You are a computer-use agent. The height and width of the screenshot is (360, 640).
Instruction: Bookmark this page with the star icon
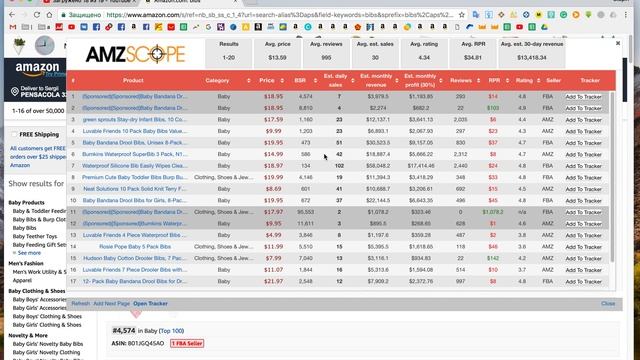pyautogui.click(x=462, y=15)
